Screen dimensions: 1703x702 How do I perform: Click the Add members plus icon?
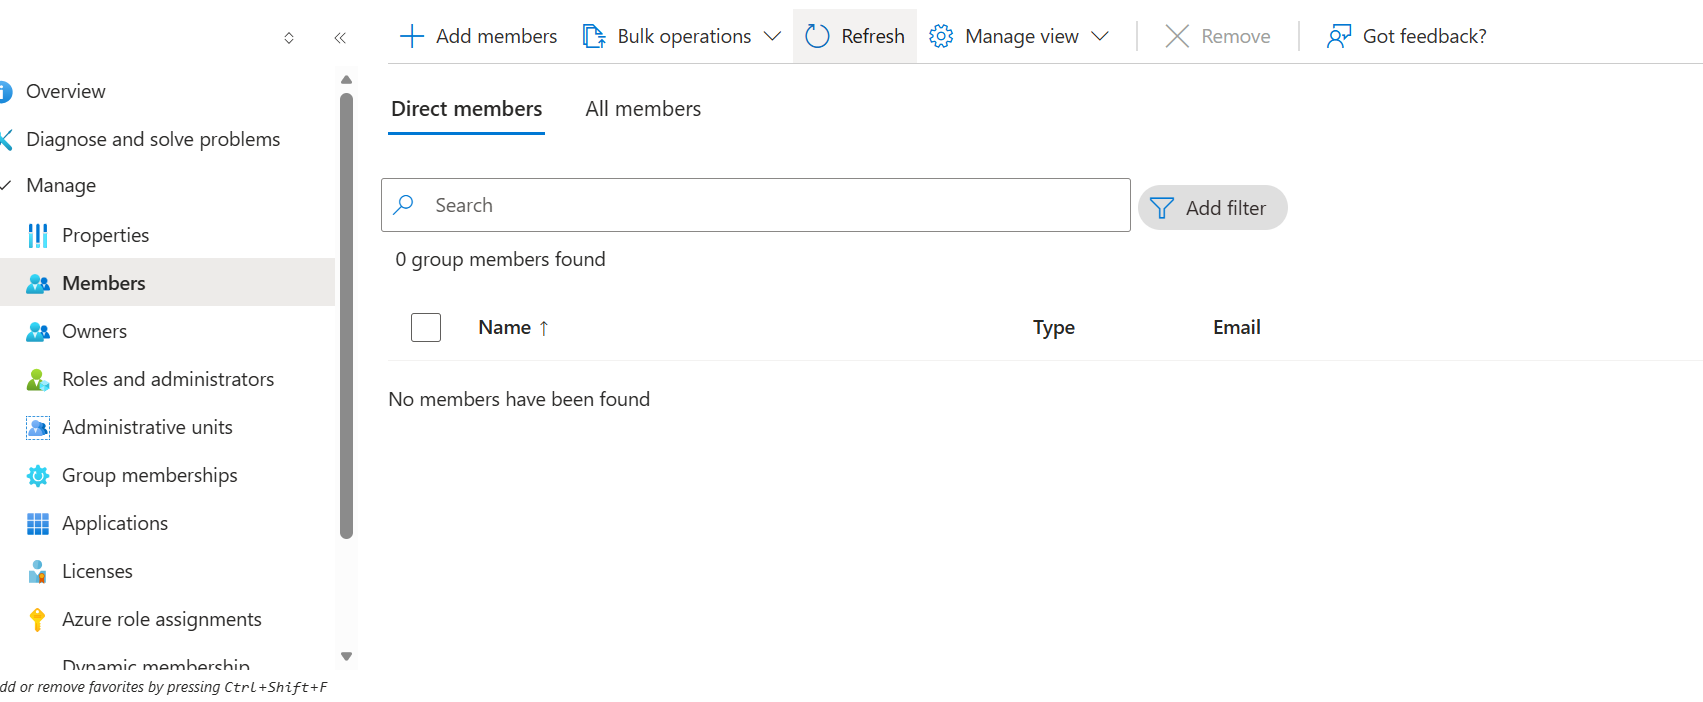tap(411, 37)
